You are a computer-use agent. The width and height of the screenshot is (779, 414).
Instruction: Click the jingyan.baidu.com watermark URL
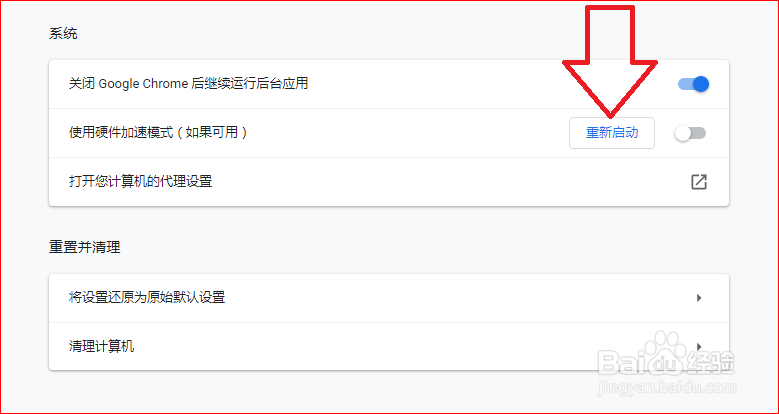coord(667,387)
